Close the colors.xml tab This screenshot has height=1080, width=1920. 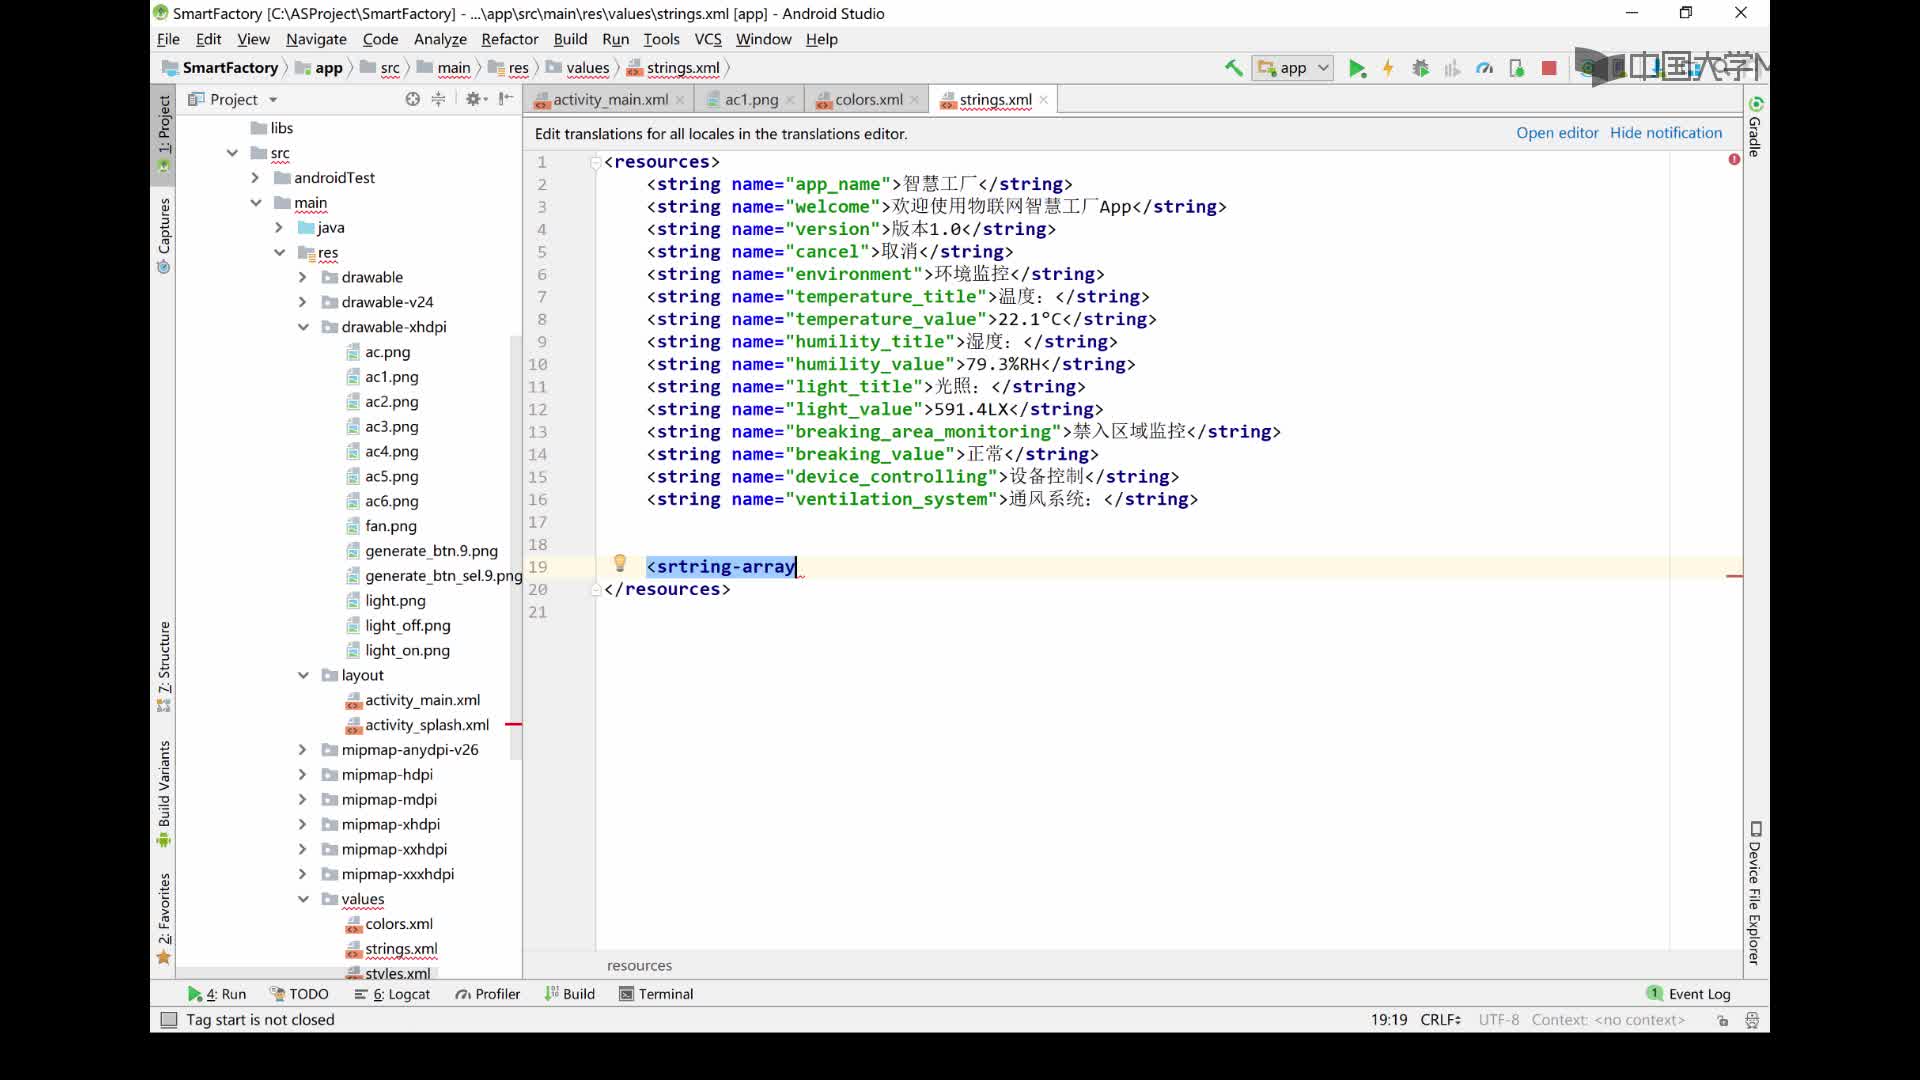[x=914, y=100]
